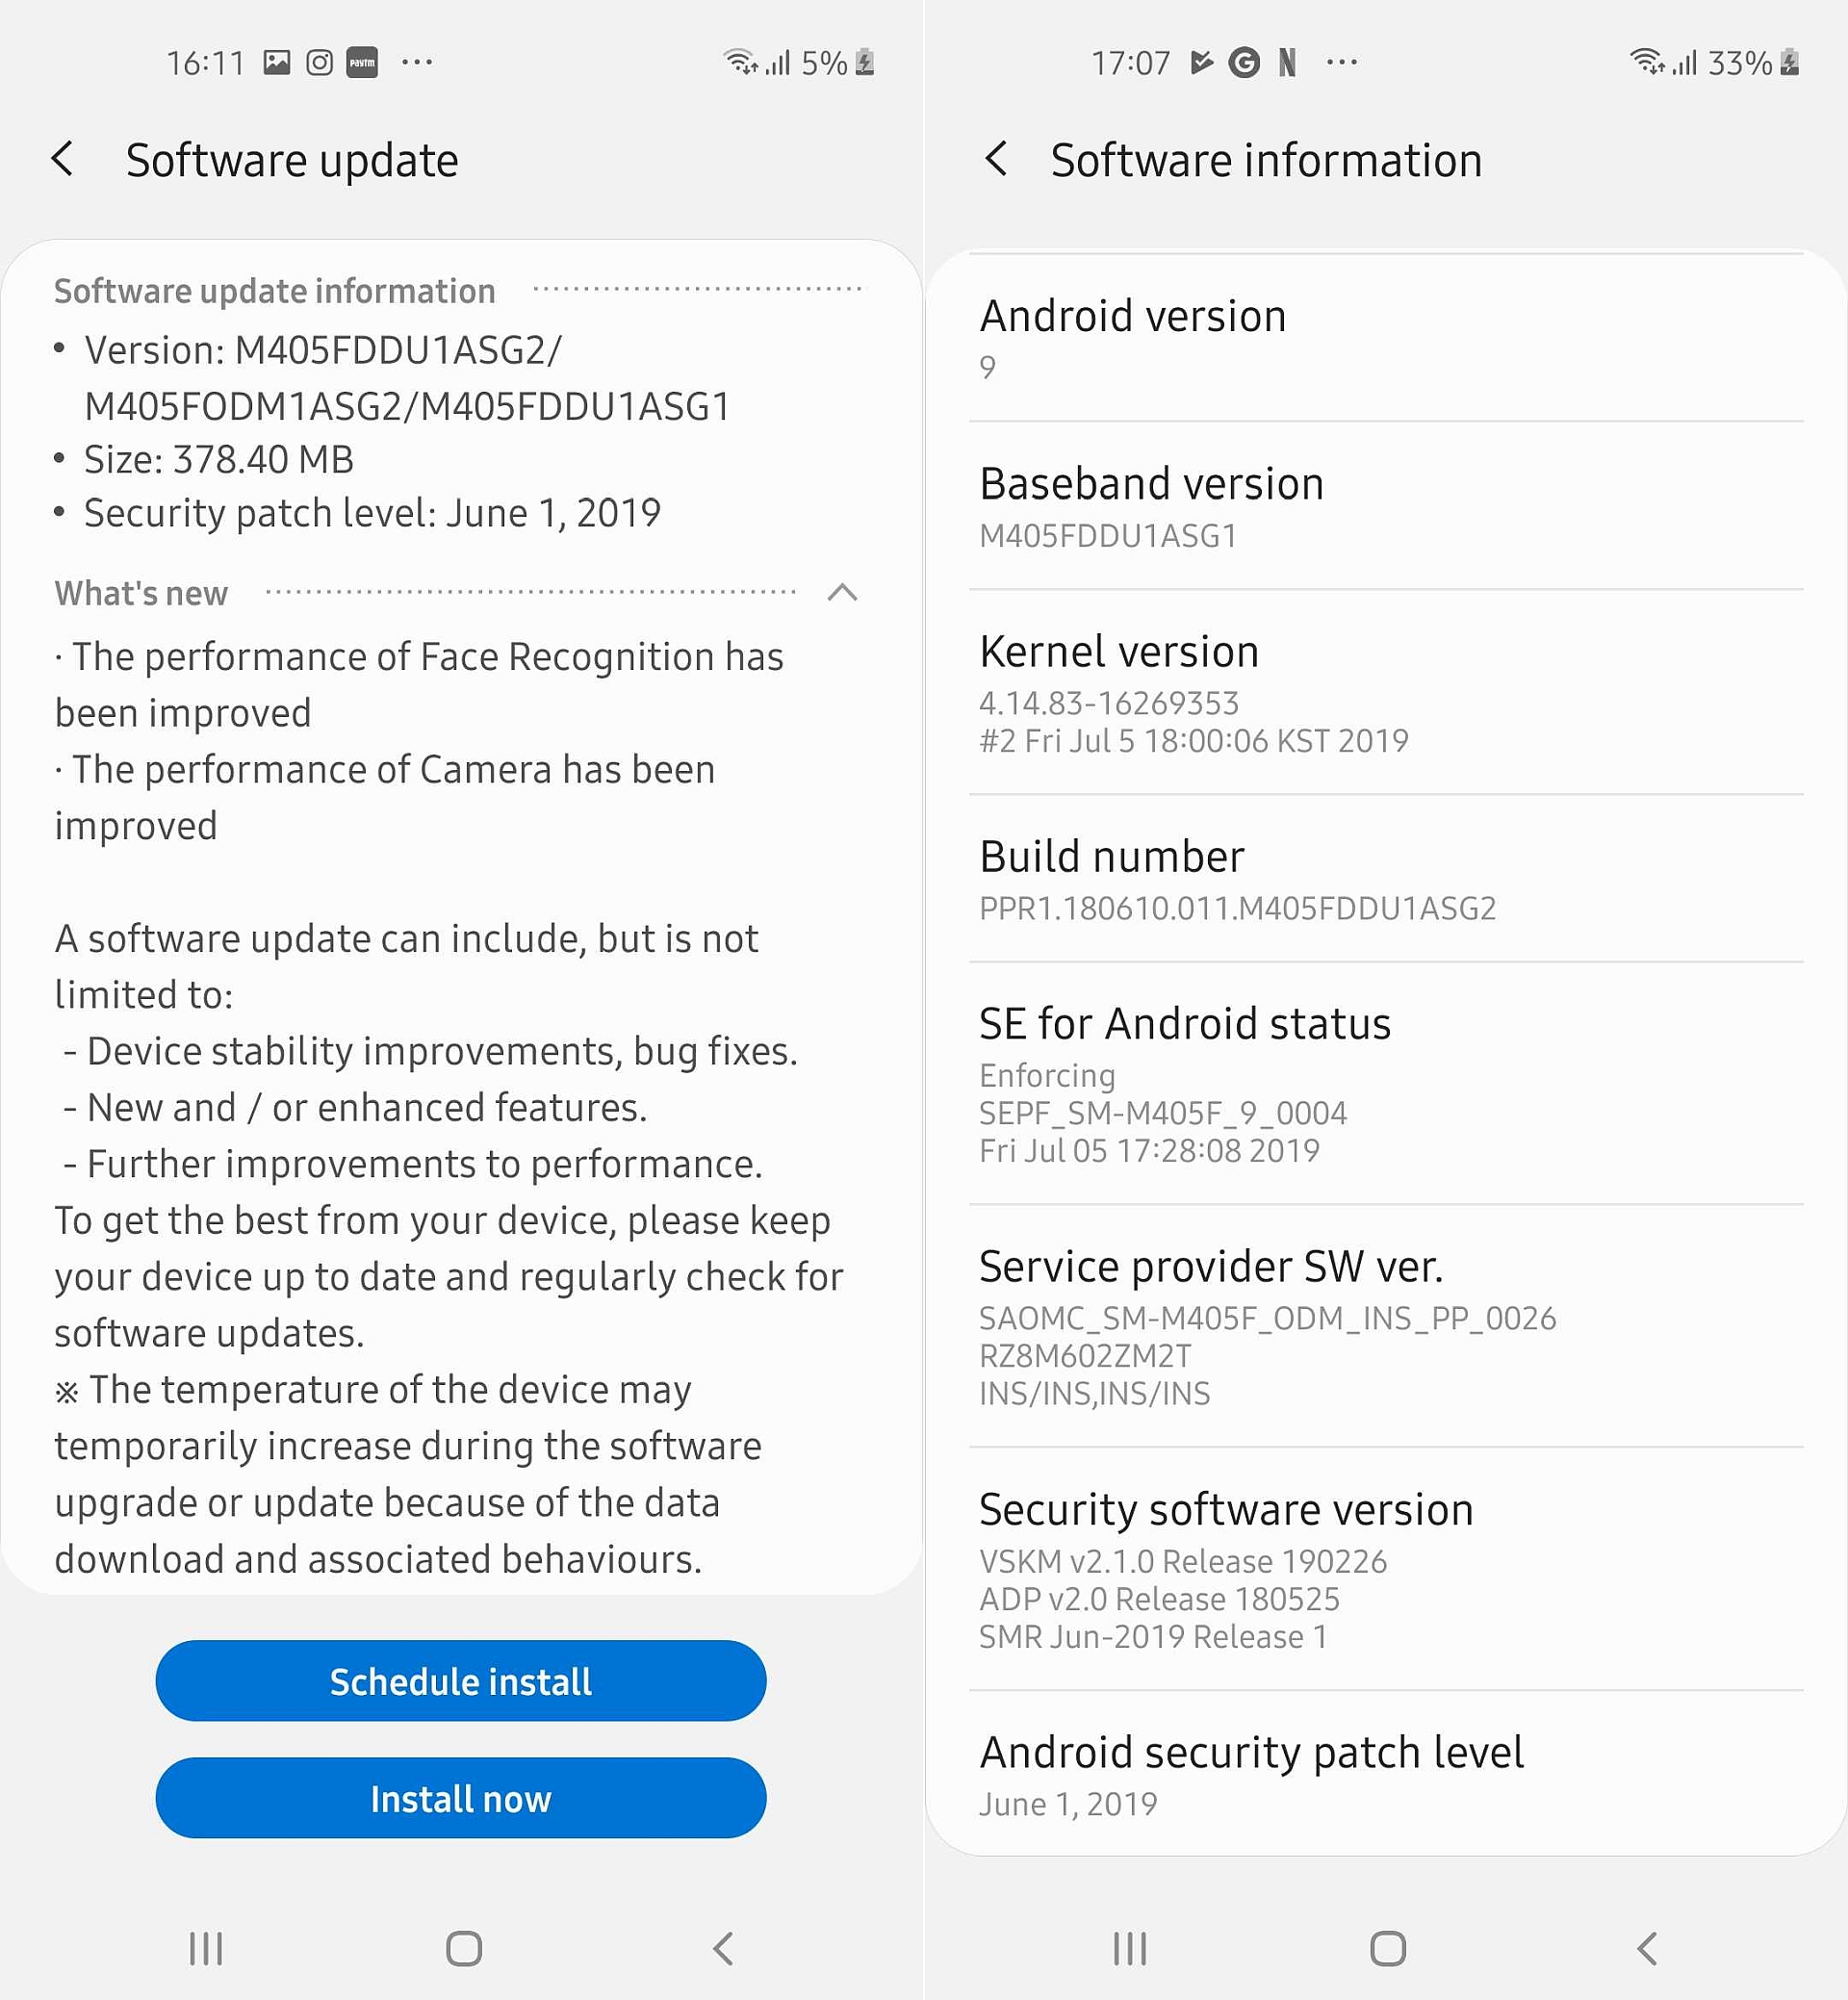Tap navigation back on right phone

tap(1647, 1948)
